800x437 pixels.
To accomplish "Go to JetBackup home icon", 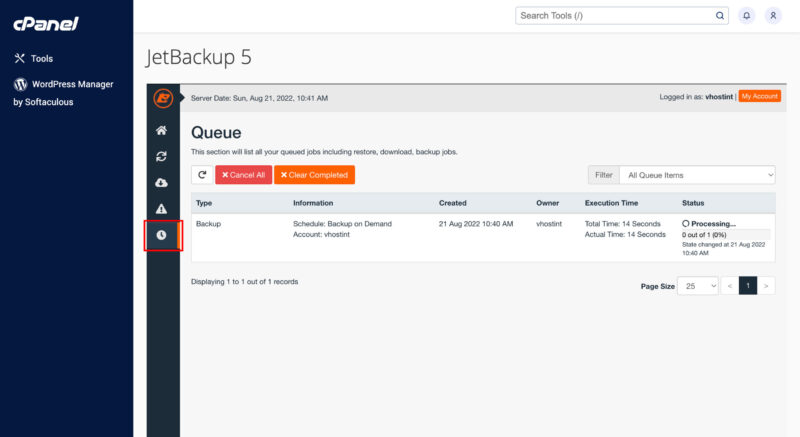I will click(x=161, y=131).
